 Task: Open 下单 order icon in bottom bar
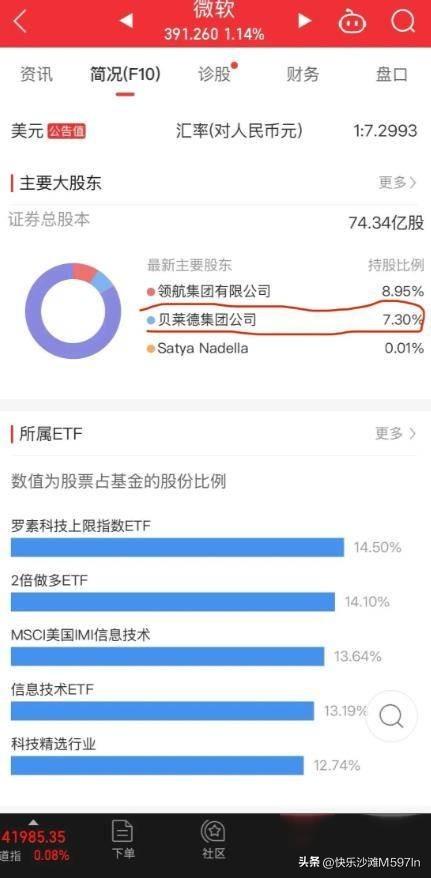(123, 840)
